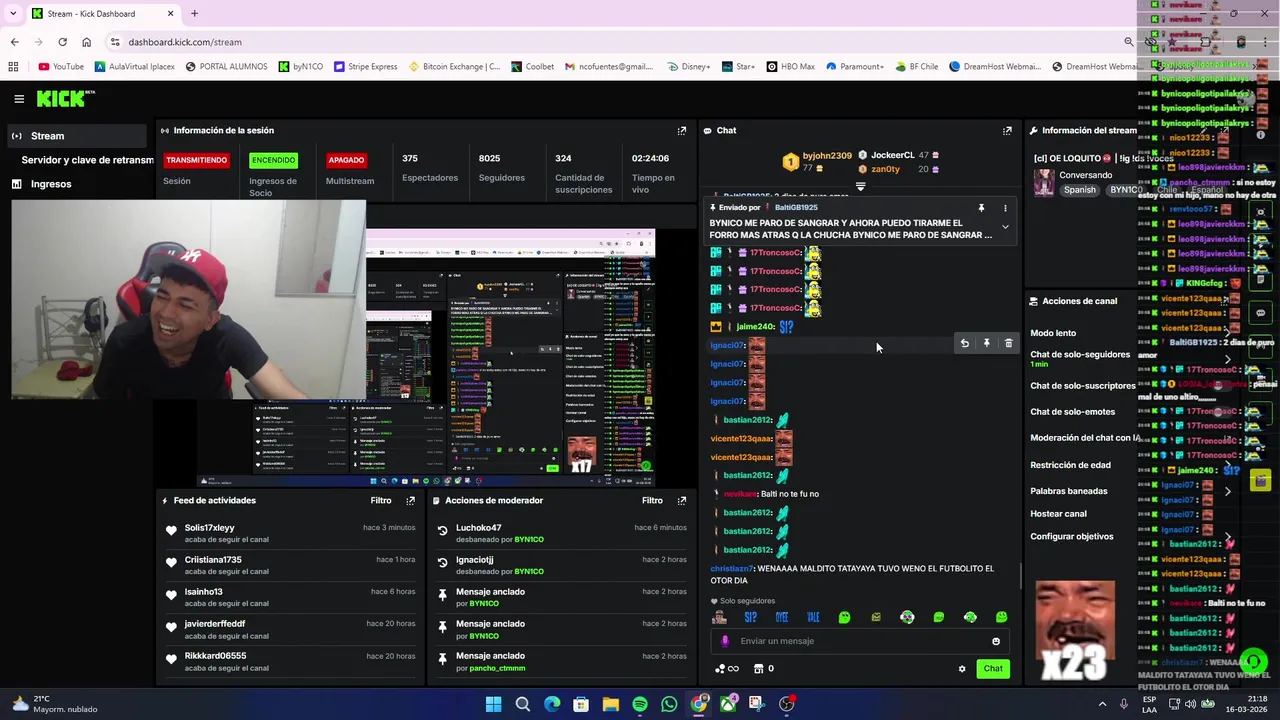Open the Windows Start menu

[493, 704]
